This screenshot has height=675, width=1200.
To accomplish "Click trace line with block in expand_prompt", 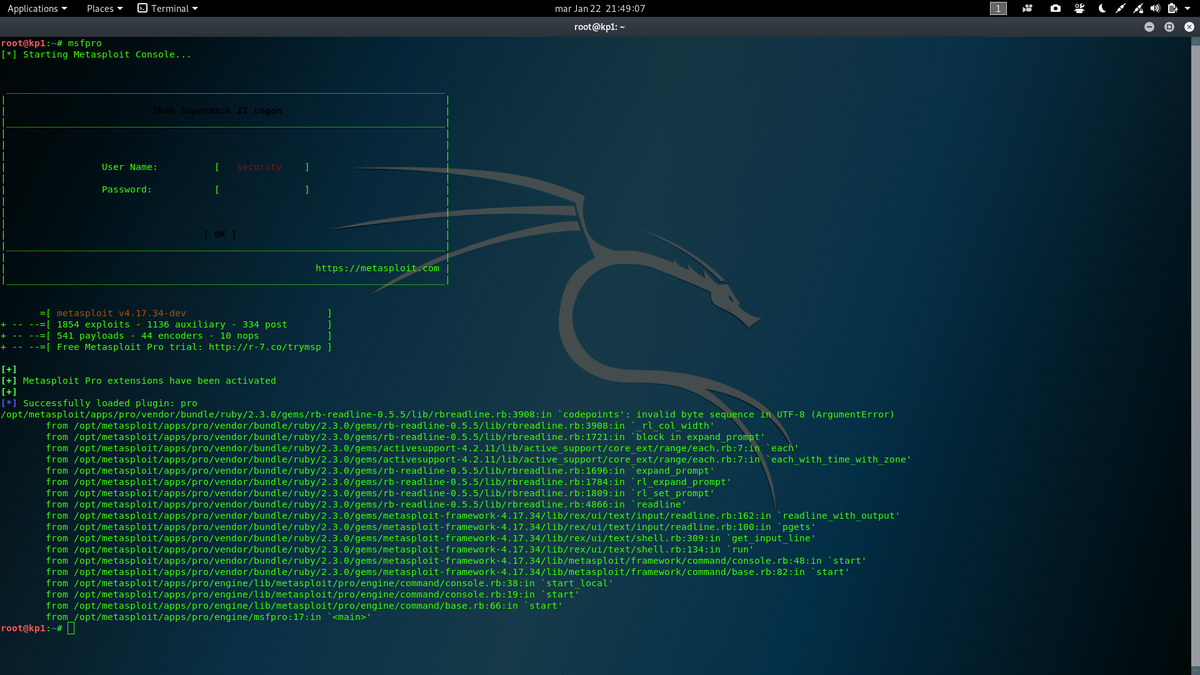I will 405,436.
